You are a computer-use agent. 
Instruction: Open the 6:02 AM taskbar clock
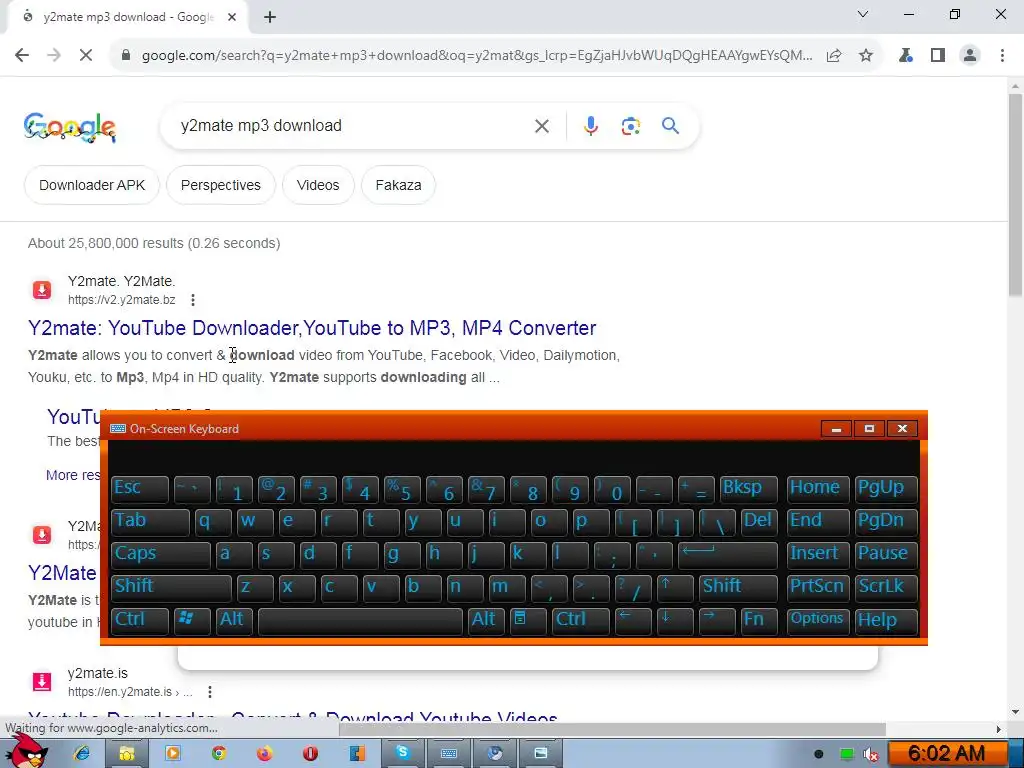947,754
